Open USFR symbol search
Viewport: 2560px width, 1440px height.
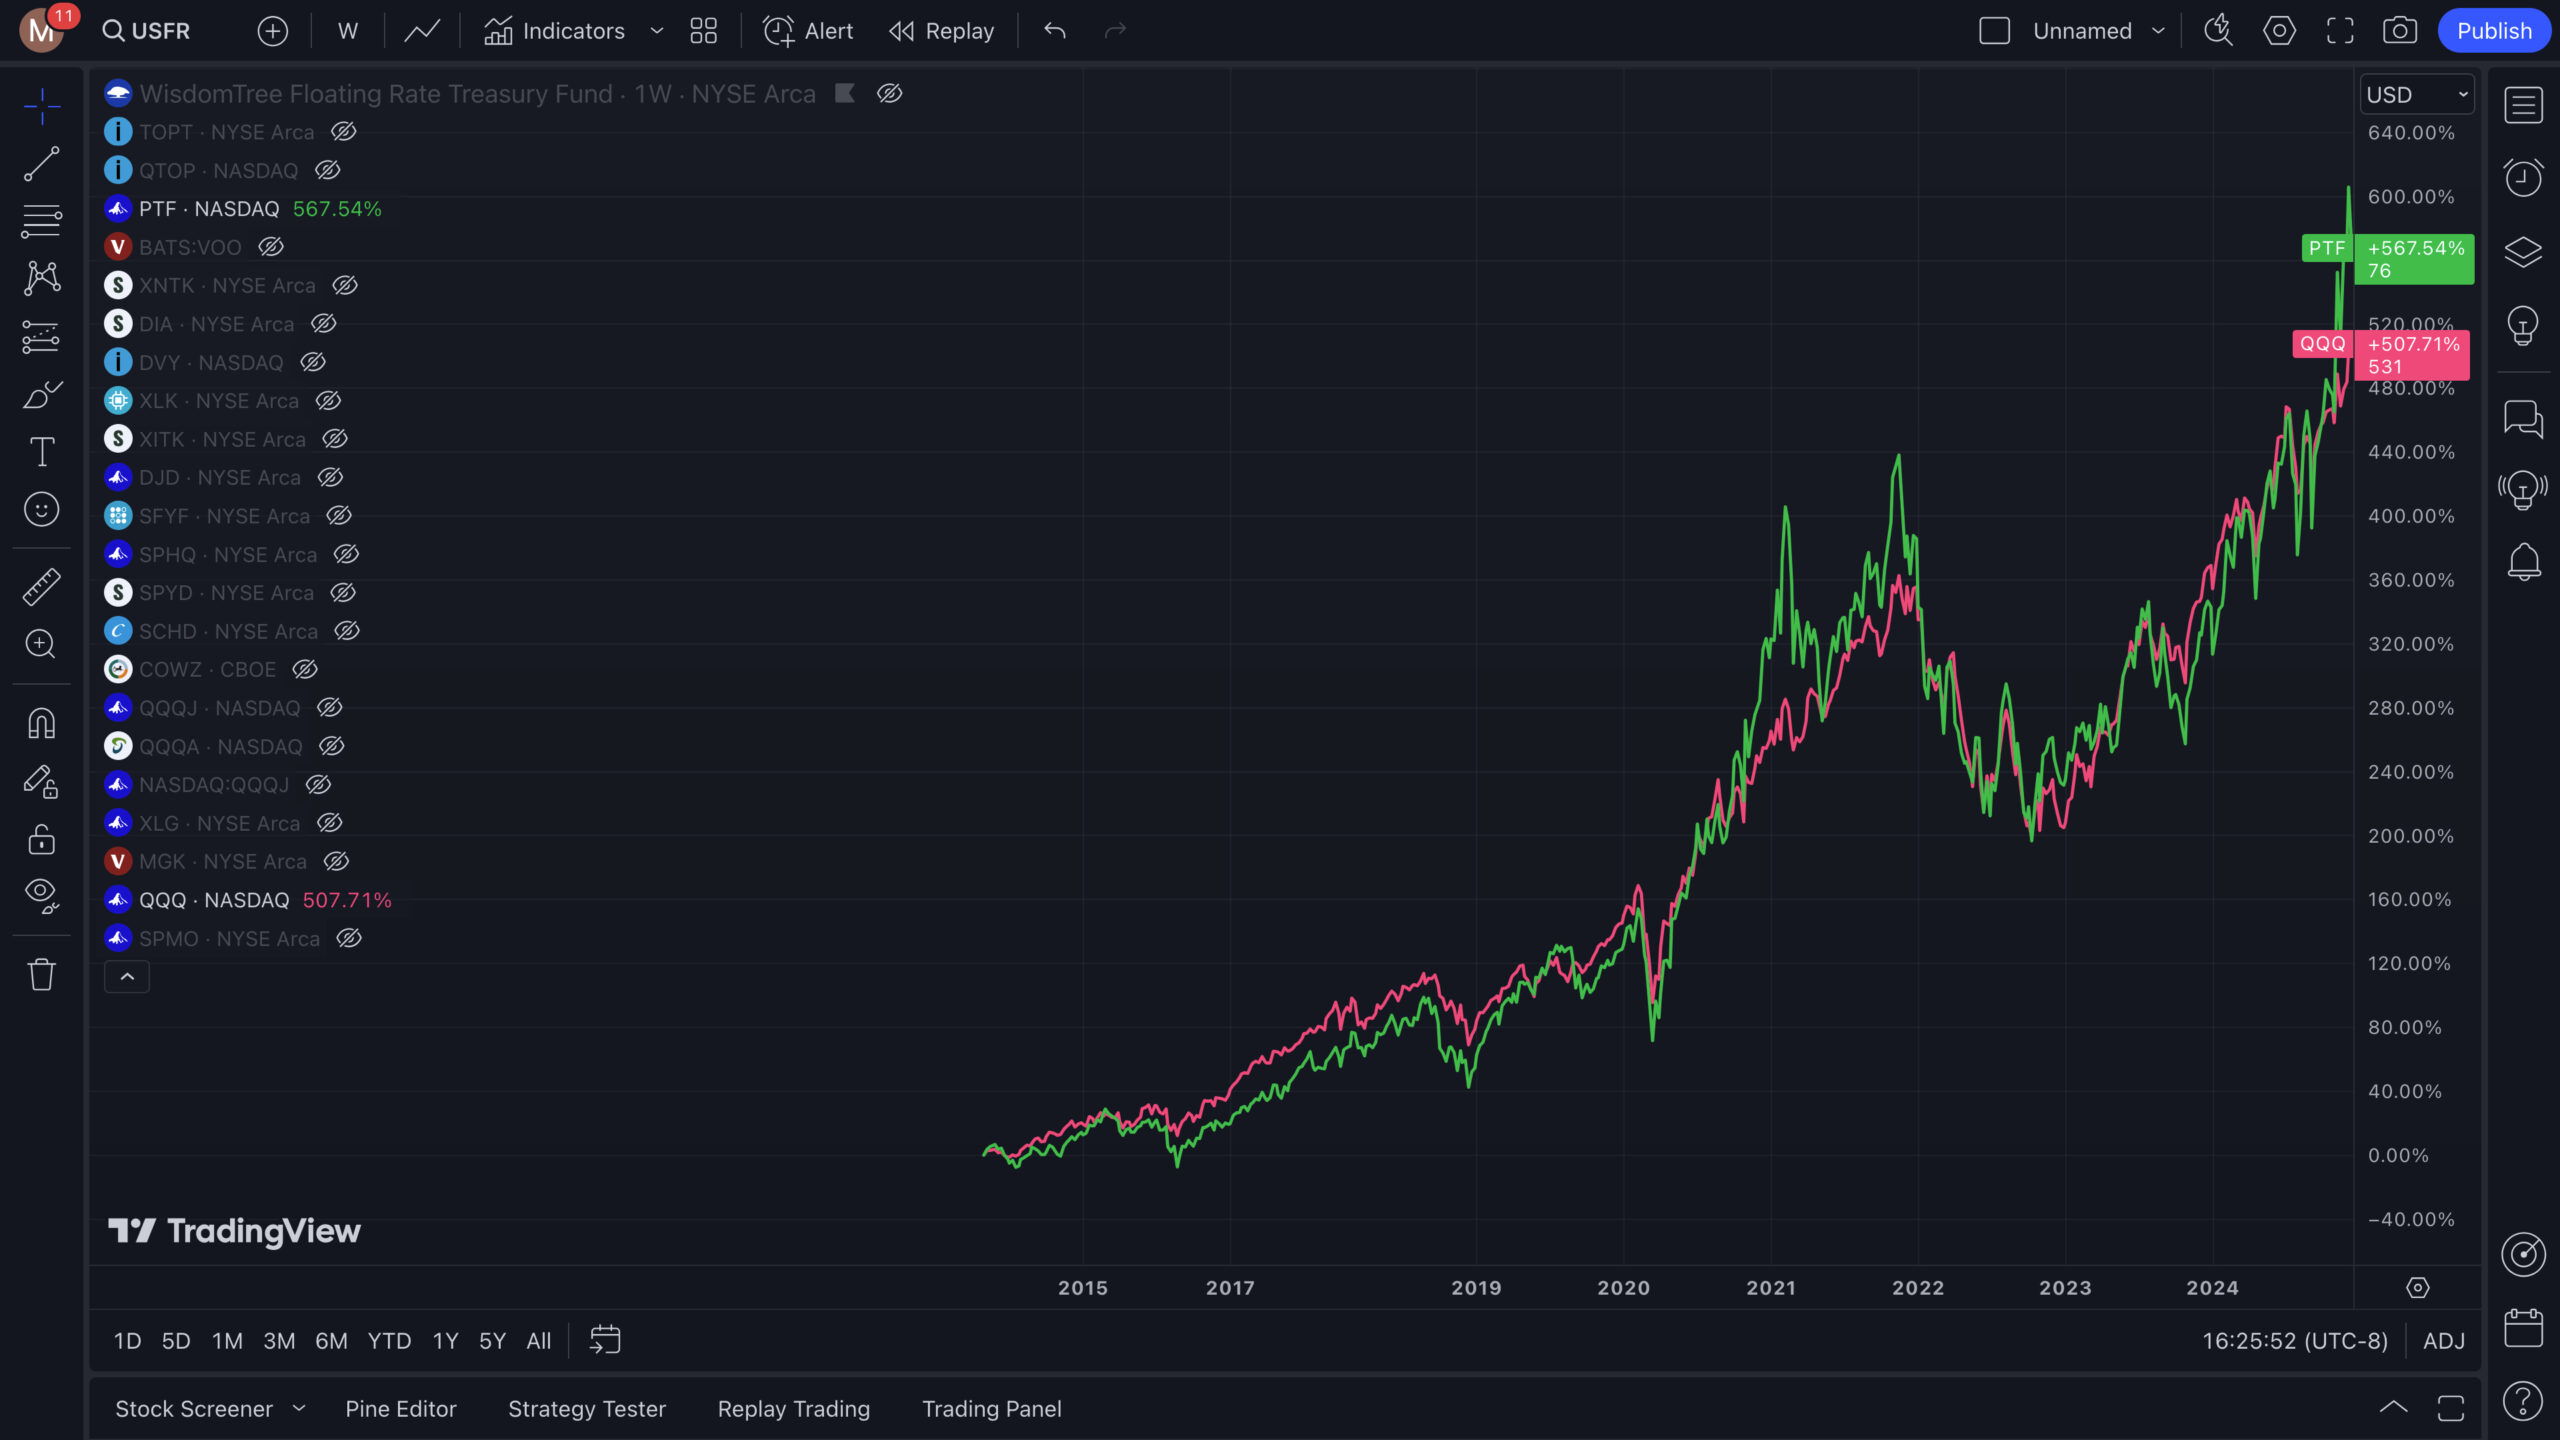[x=147, y=31]
